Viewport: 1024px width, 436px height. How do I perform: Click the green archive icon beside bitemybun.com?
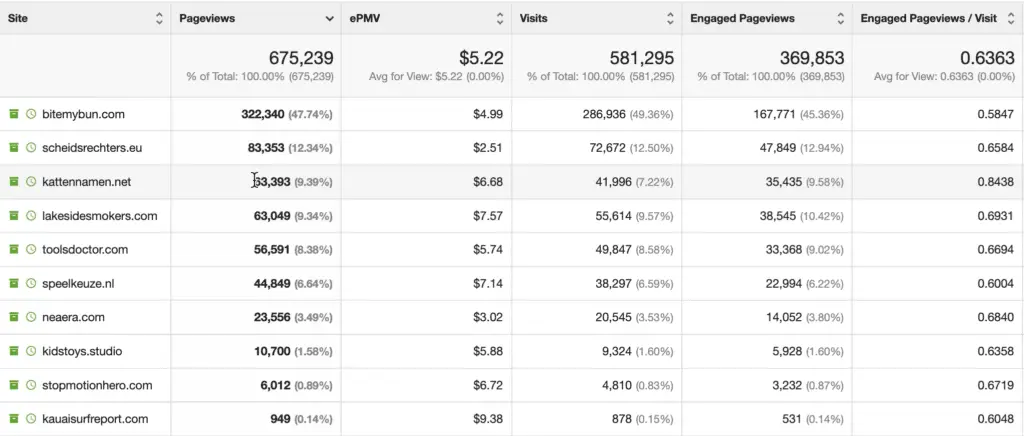(x=14, y=114)
